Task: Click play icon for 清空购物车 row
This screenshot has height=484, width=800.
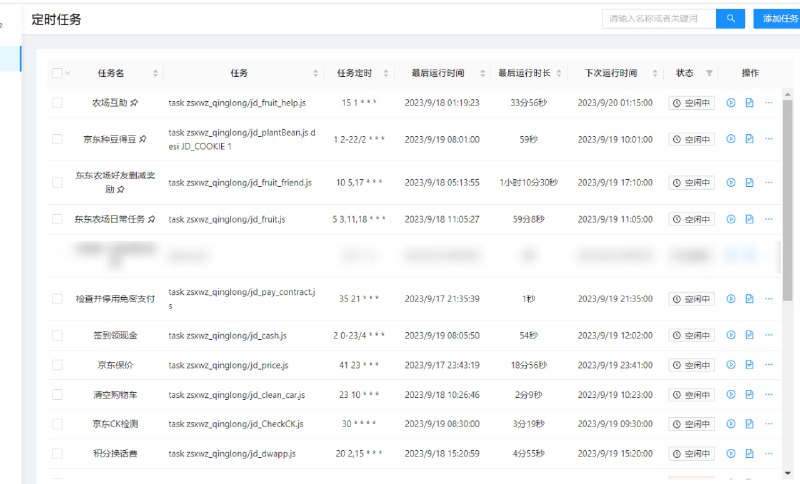Action: [x=731, y=395]
